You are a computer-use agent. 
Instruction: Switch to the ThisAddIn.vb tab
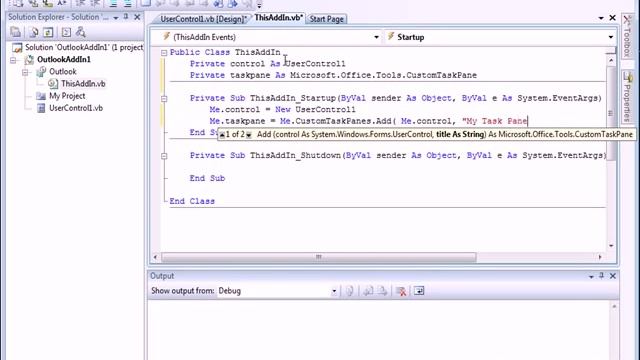point(278,18)
